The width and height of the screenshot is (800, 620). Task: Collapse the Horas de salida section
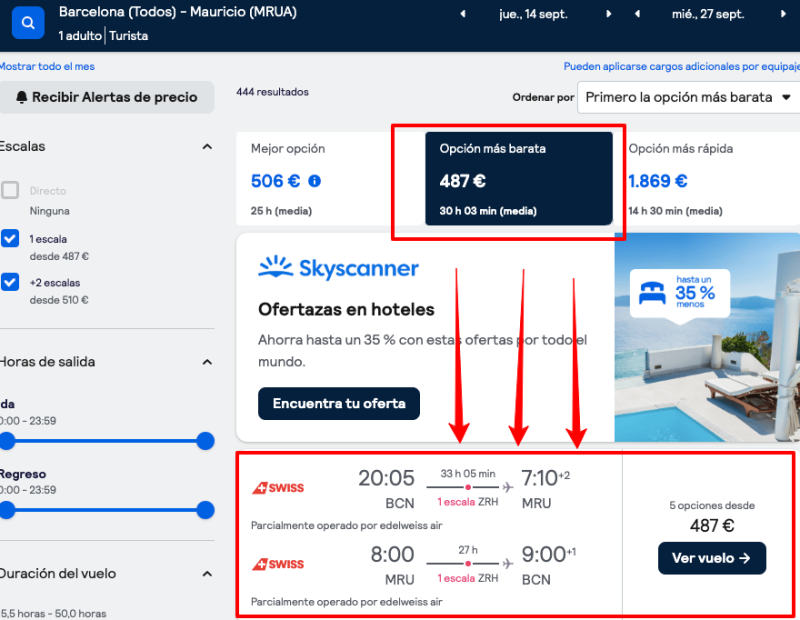[207, 362]
